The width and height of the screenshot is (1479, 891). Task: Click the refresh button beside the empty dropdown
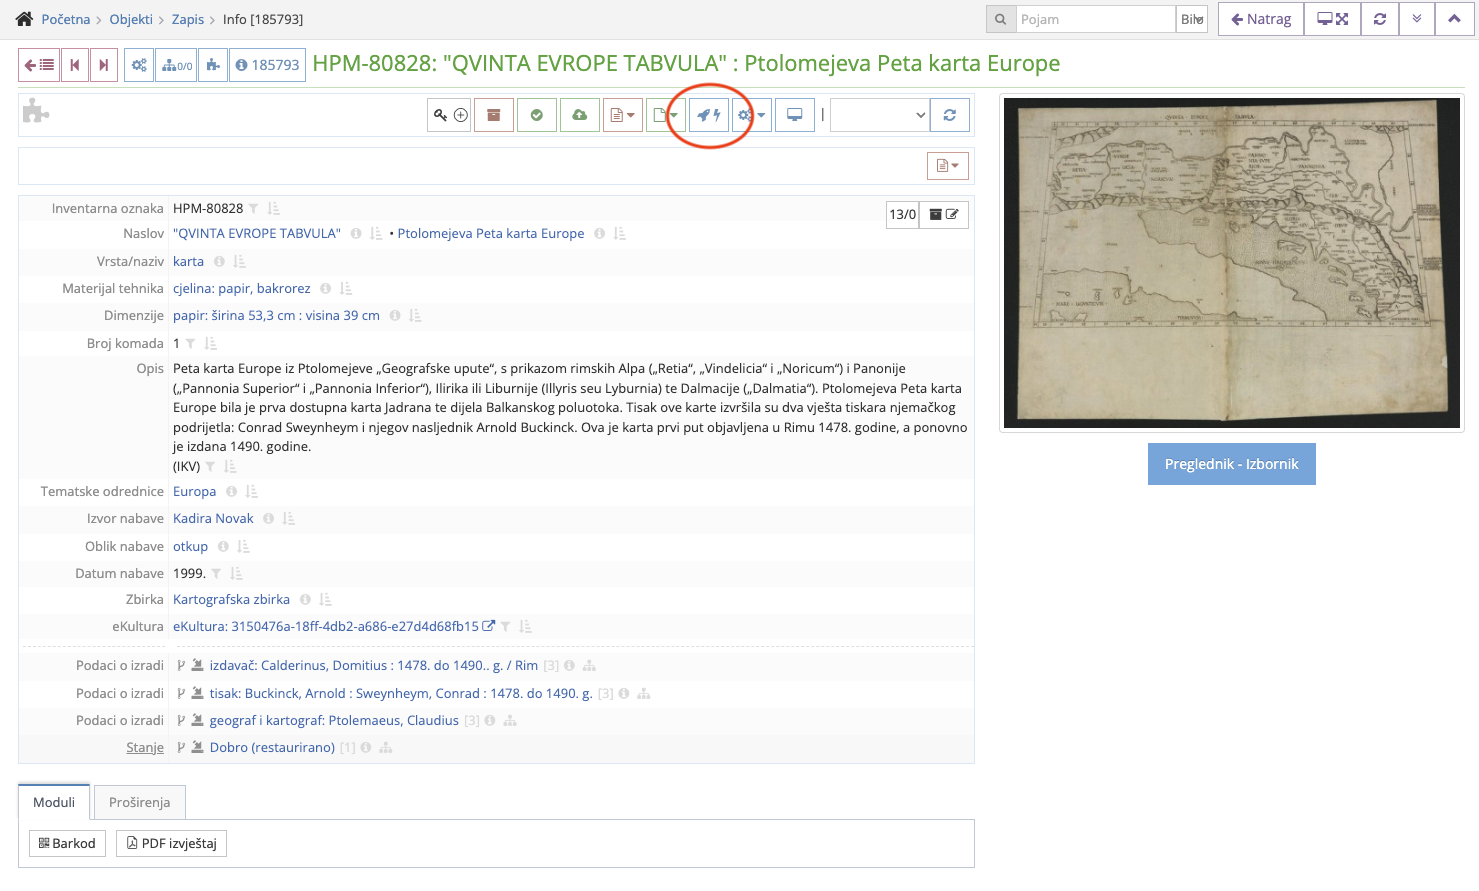tap(950, 115)
